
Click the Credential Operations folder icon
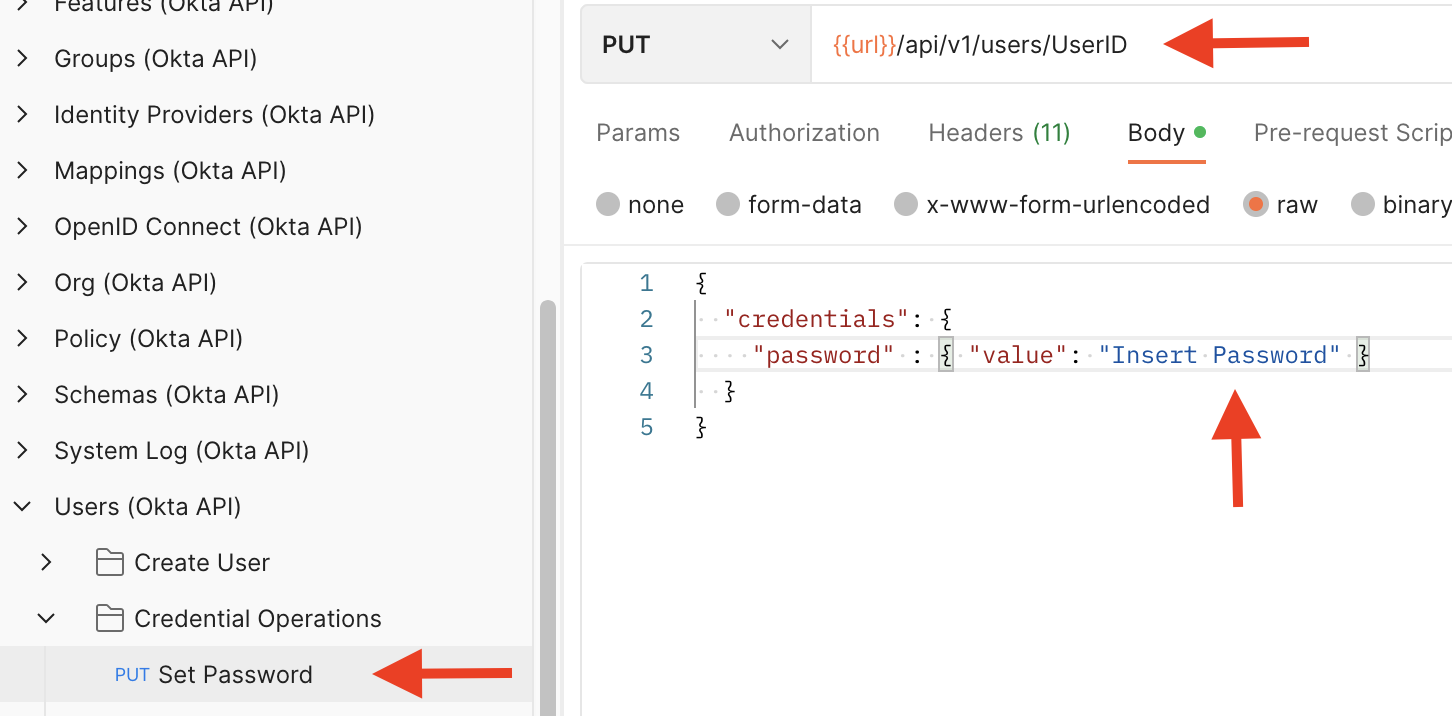point(109,619)
